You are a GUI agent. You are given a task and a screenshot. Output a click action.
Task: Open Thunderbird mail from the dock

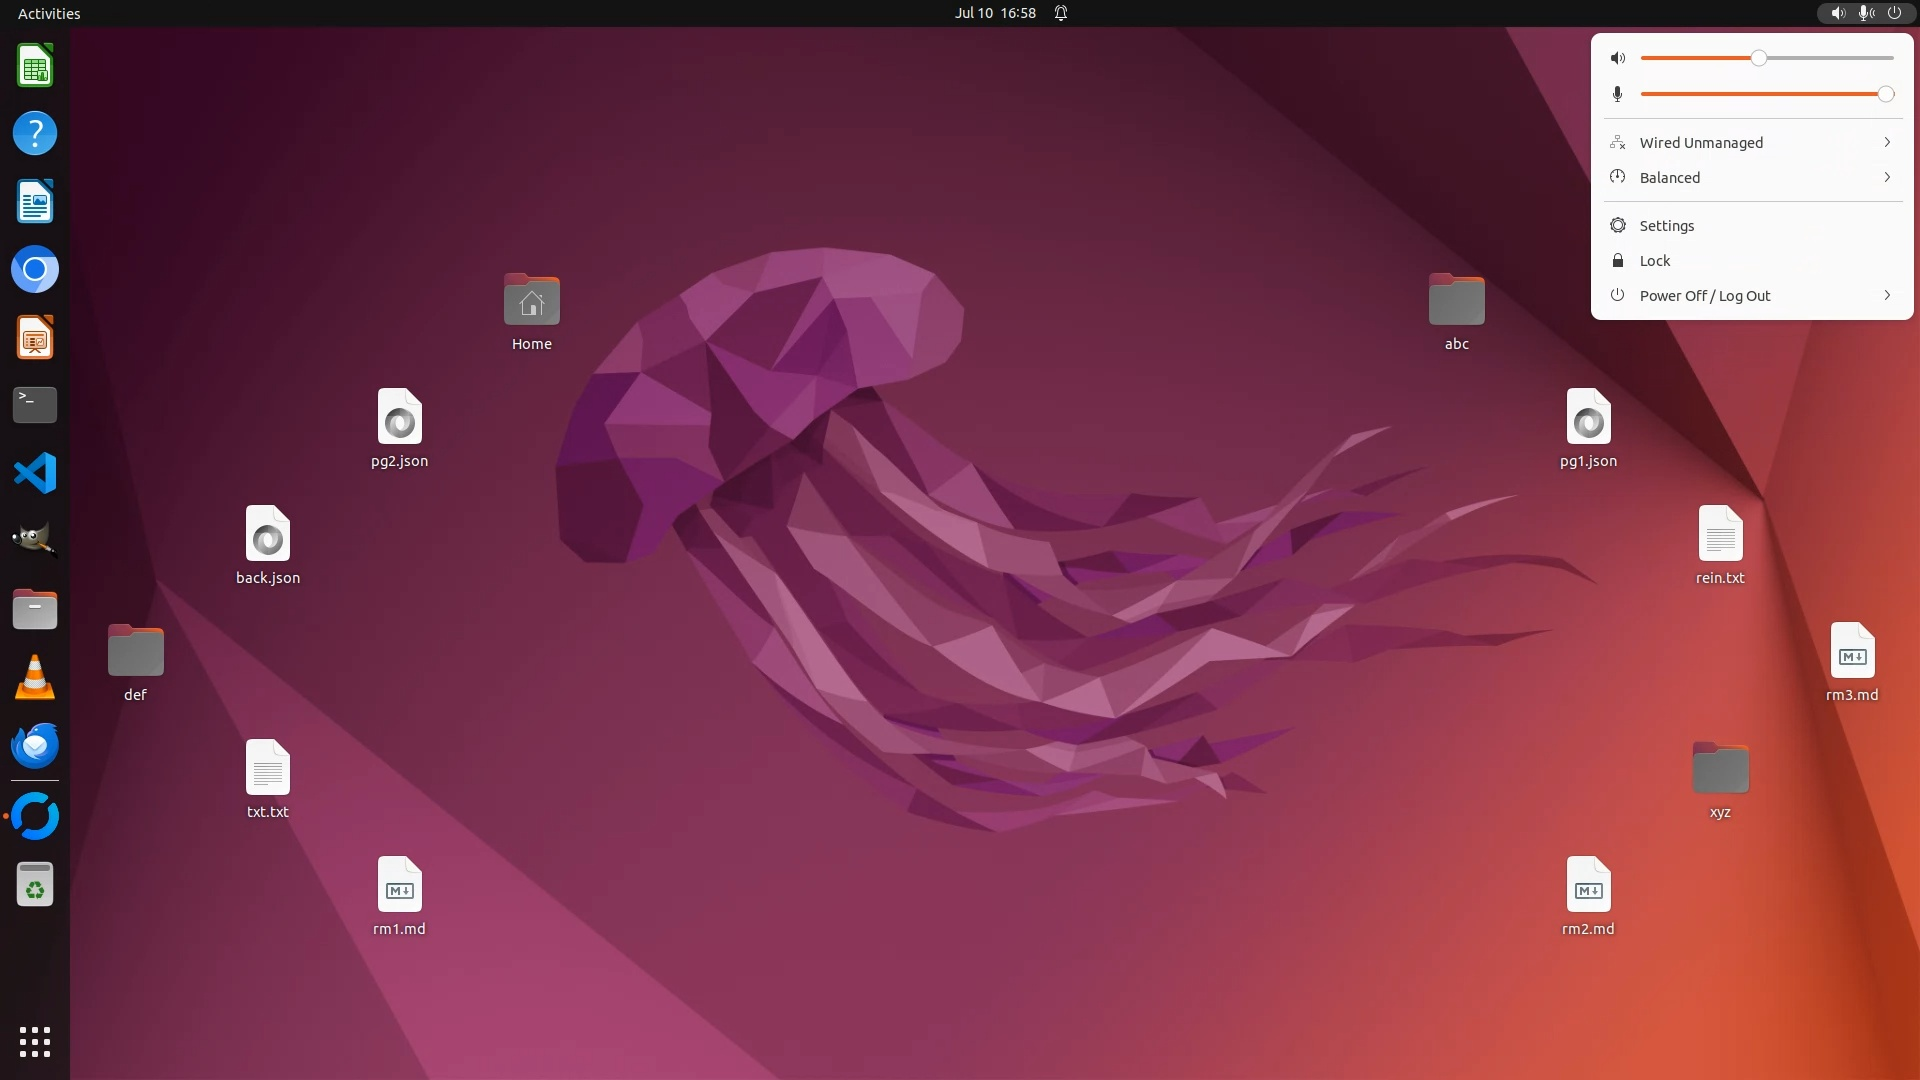pos(35,745)
